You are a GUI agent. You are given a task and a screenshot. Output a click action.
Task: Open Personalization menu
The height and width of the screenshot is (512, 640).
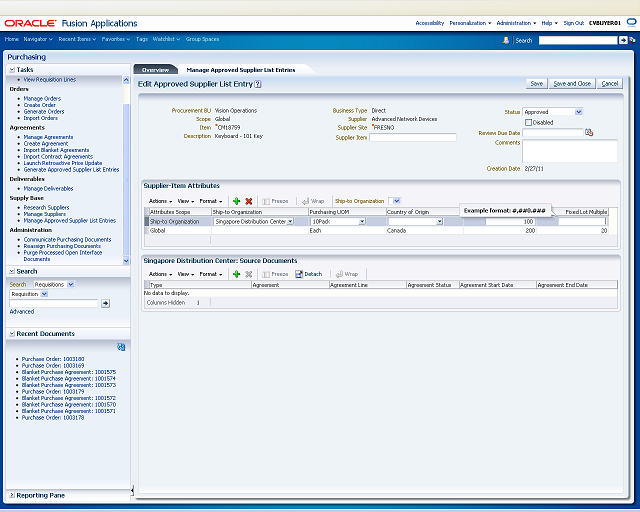(x=470, y=23)
